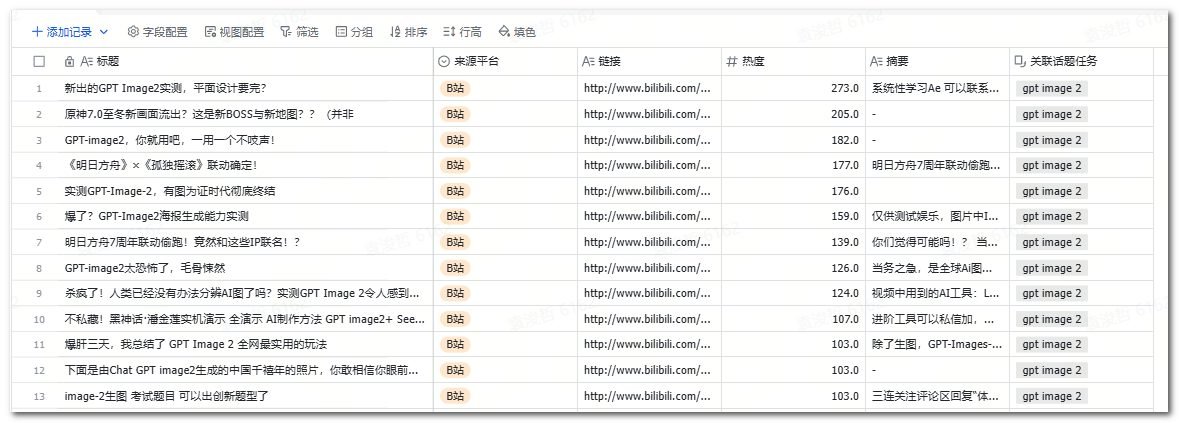
Task: Select the 热度 cell showing 139.0
Action: click(x=793, y=242)
